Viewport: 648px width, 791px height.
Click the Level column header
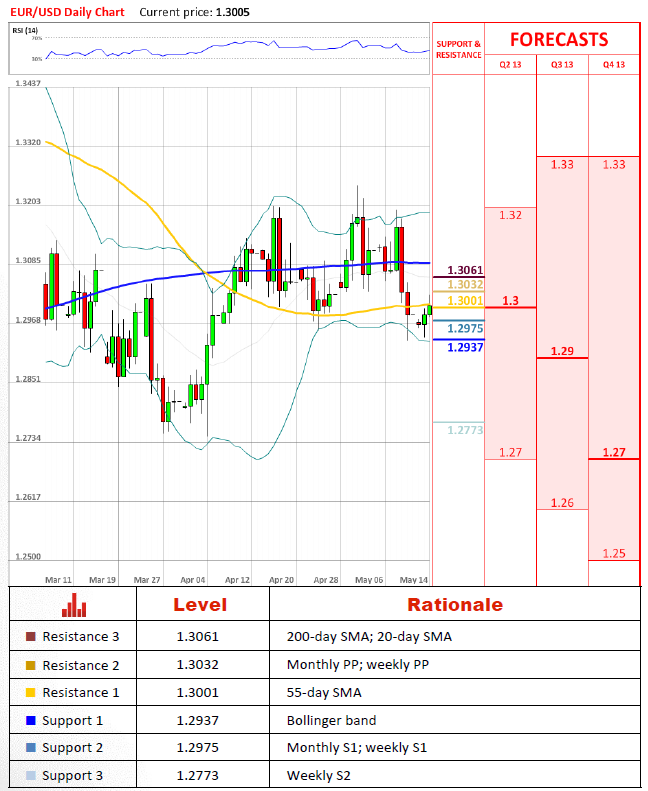coord(200,605)
